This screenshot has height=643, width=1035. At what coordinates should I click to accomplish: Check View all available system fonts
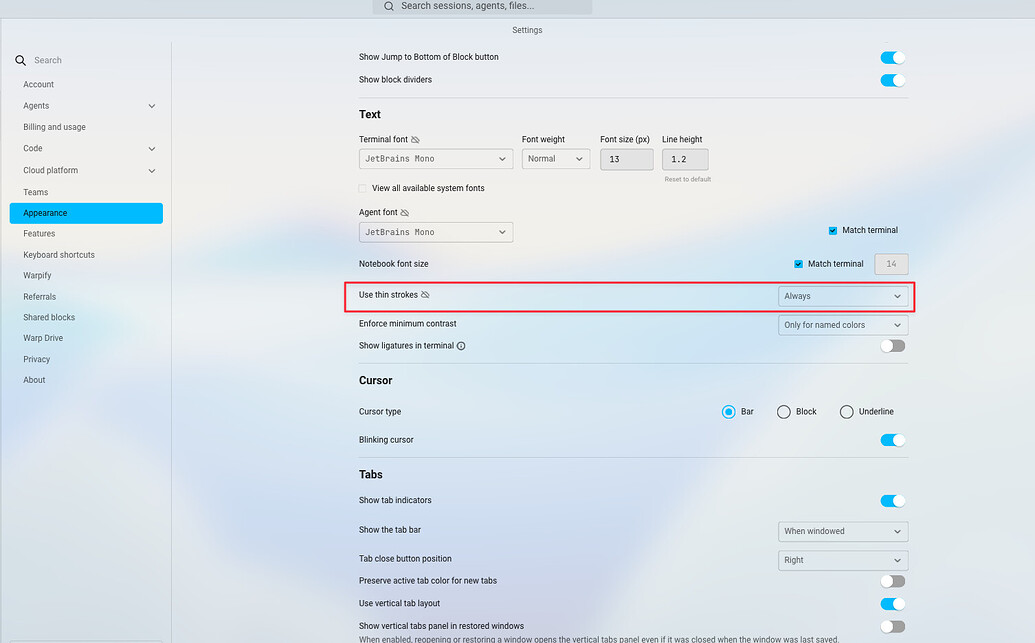coord(362,188)
